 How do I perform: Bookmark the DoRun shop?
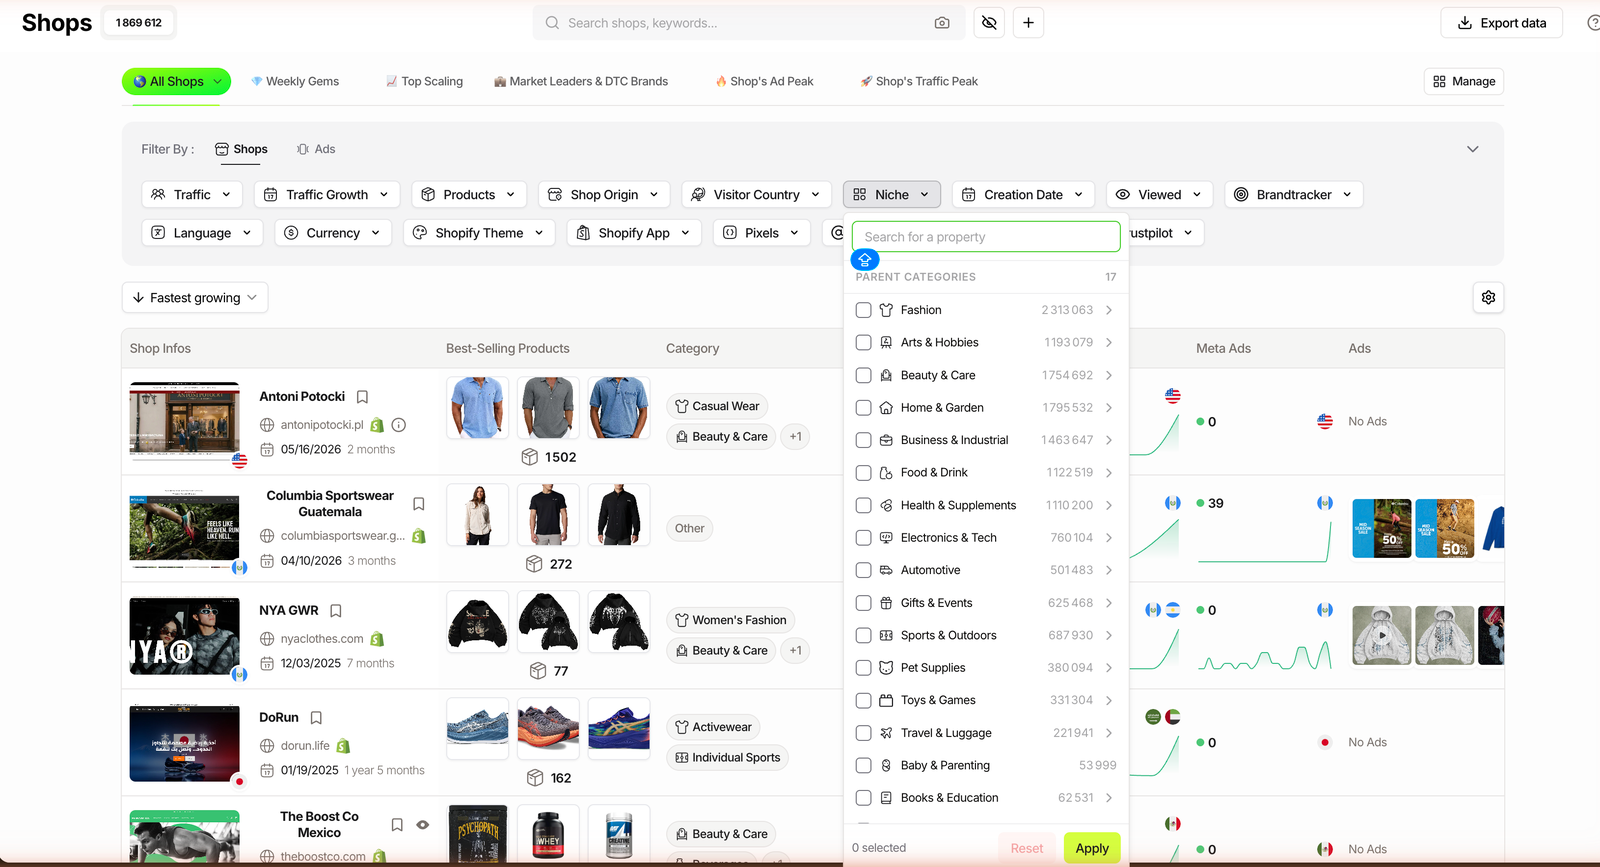tap(316, 718)
